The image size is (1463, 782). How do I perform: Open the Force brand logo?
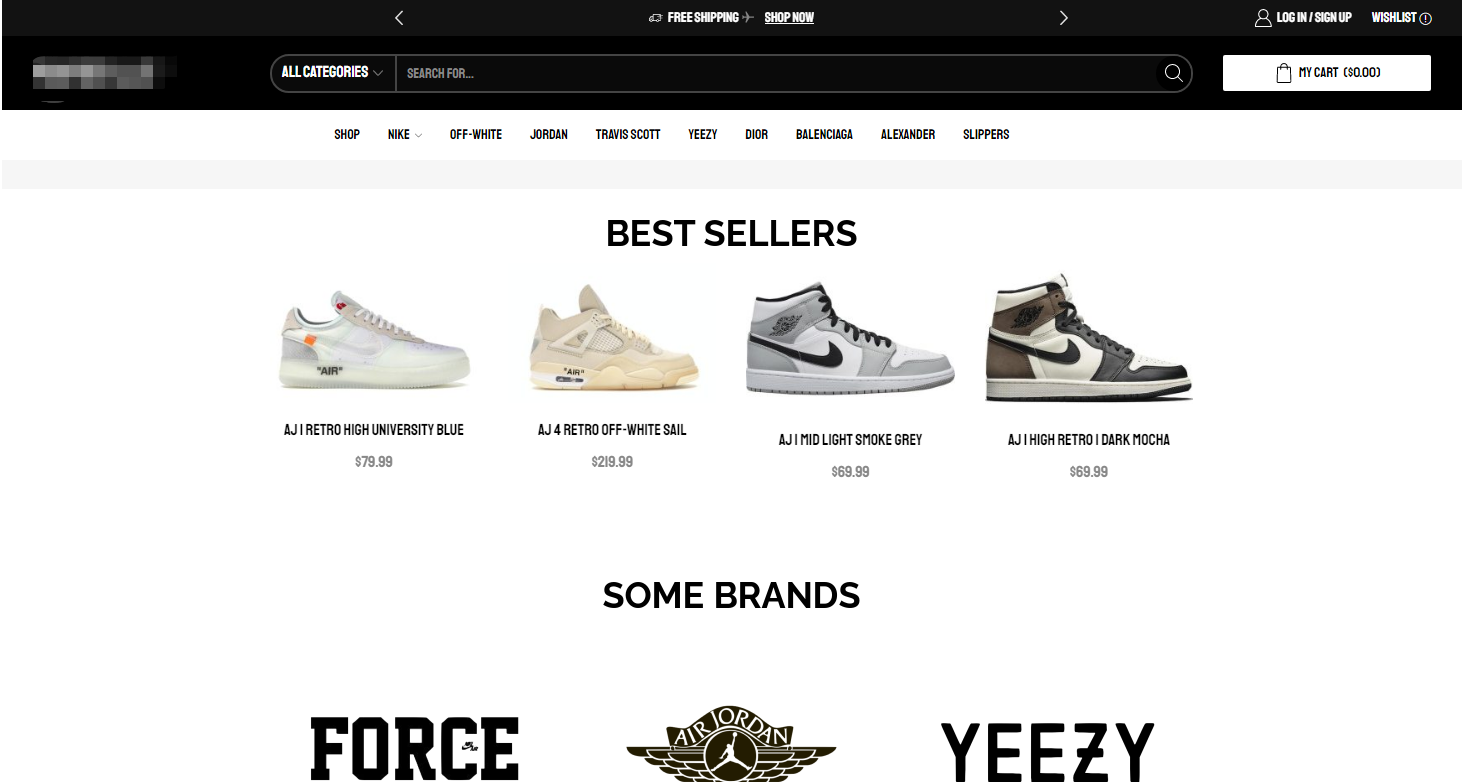(415, 748)
